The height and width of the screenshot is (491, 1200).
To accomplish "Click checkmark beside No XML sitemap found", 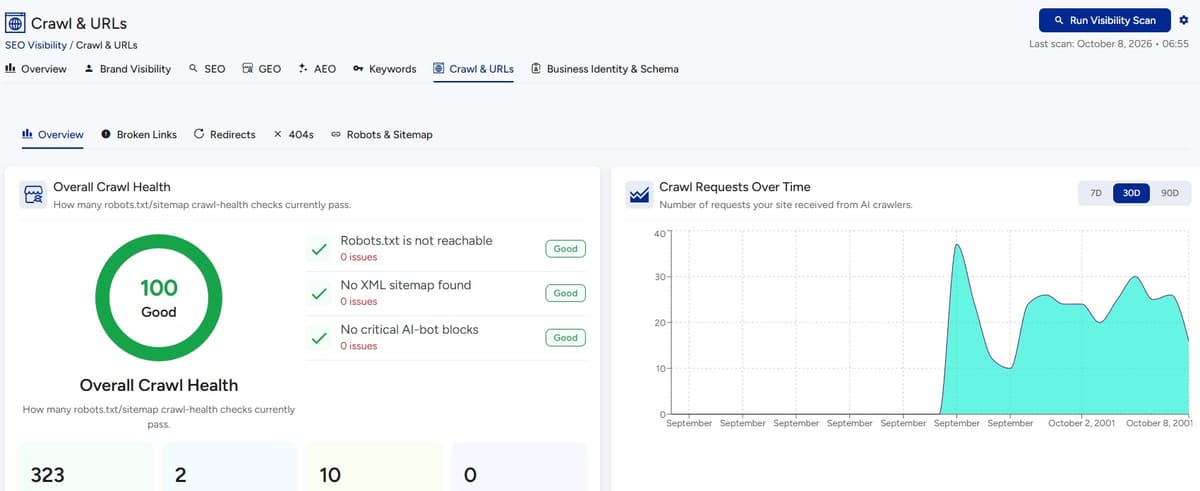I will (x=319, y=293).
